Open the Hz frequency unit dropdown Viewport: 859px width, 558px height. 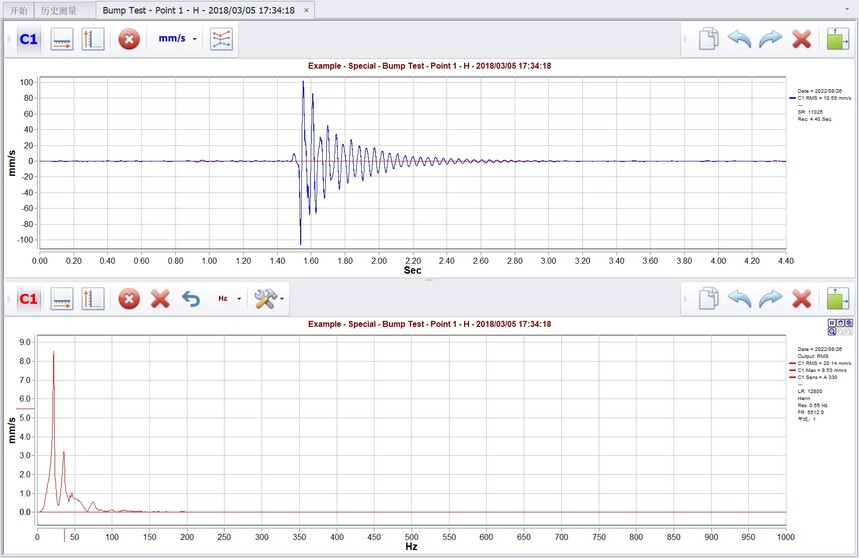tap(228, 298)
